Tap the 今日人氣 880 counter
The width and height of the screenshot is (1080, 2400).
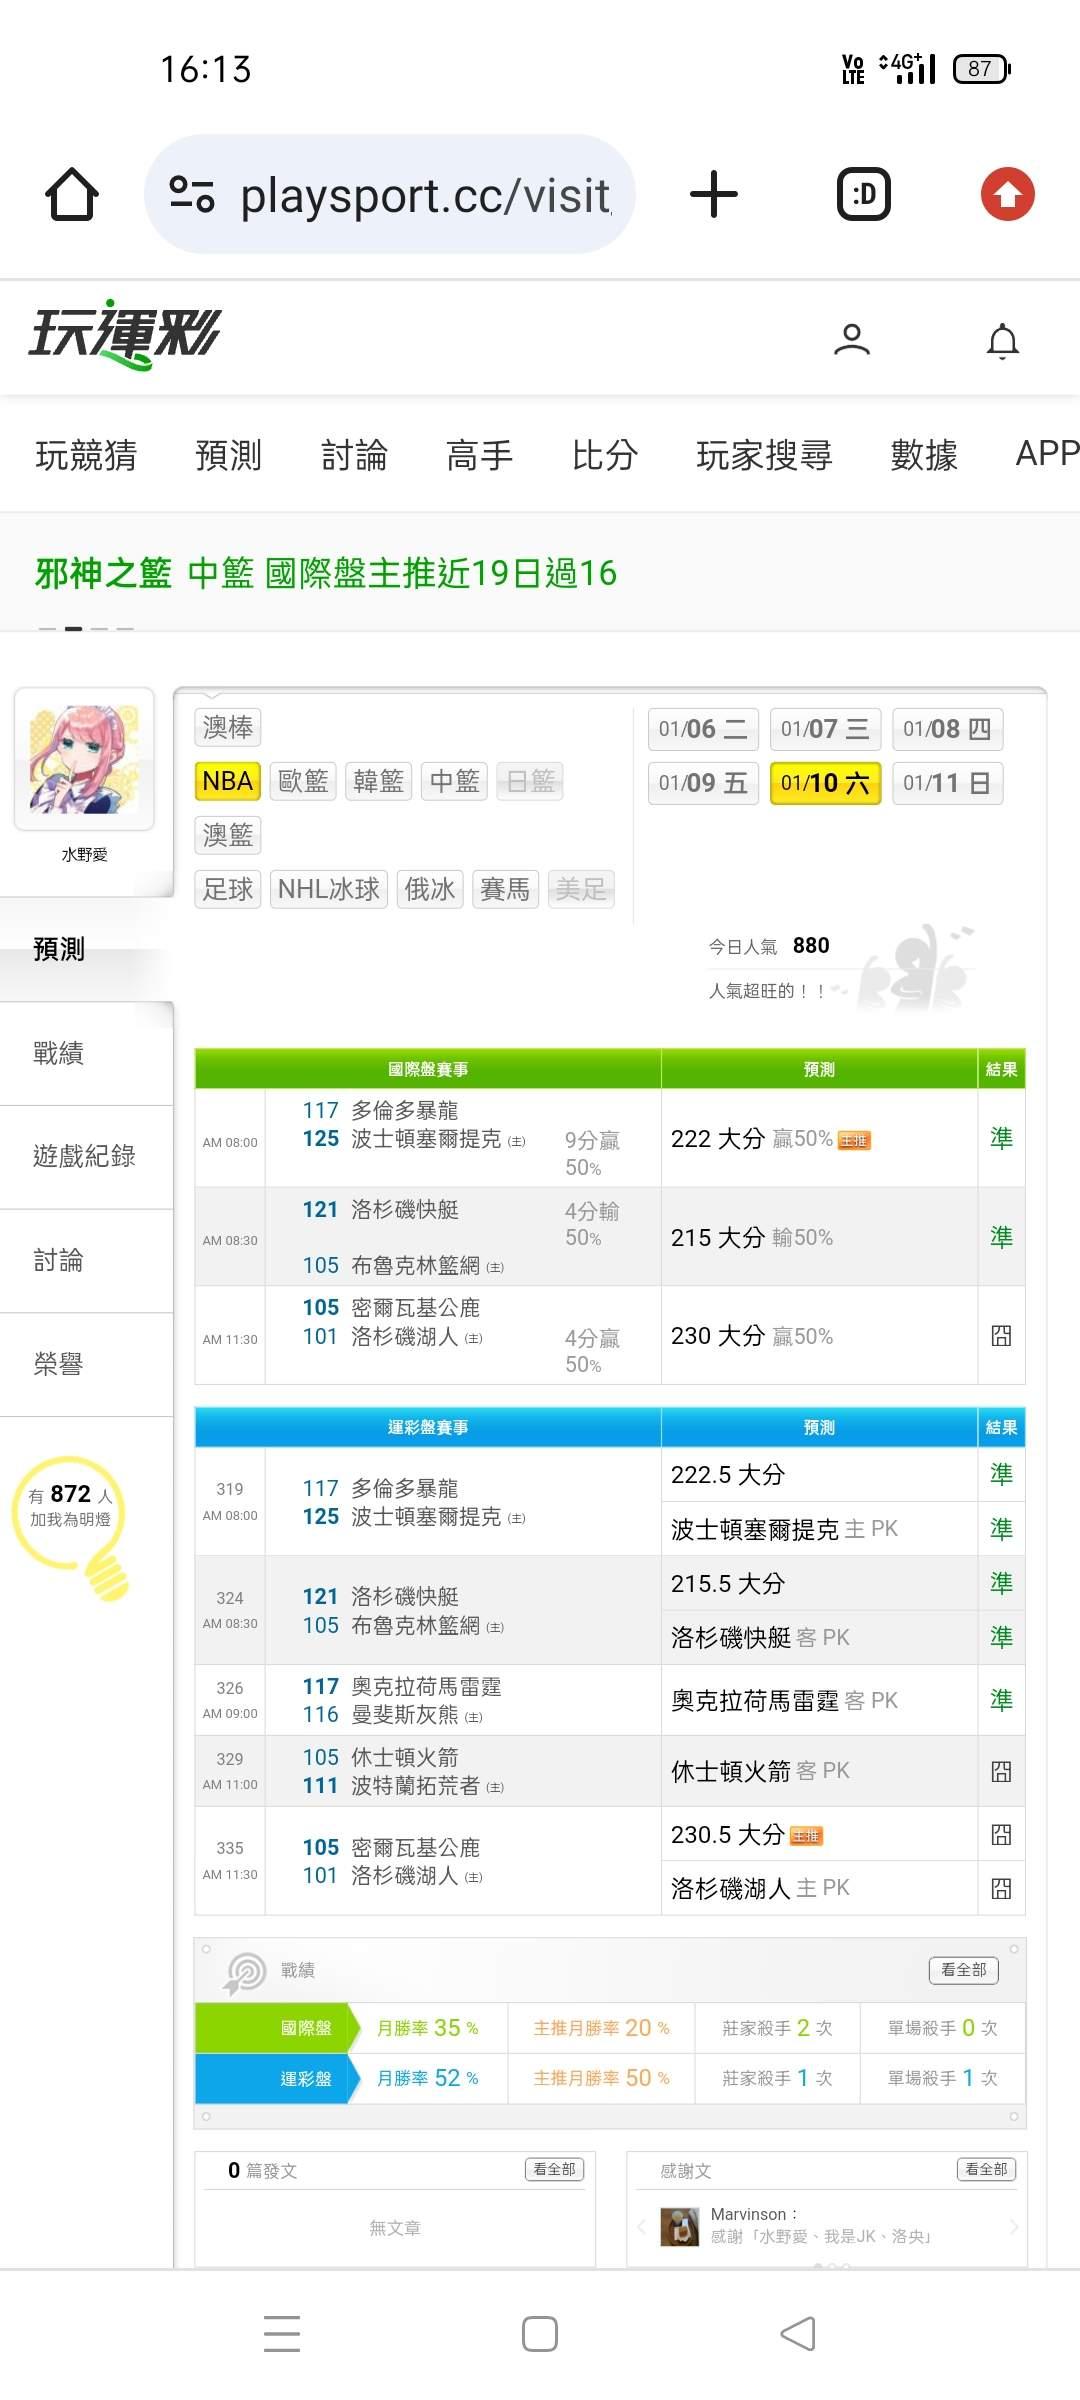tap(769, 946)
